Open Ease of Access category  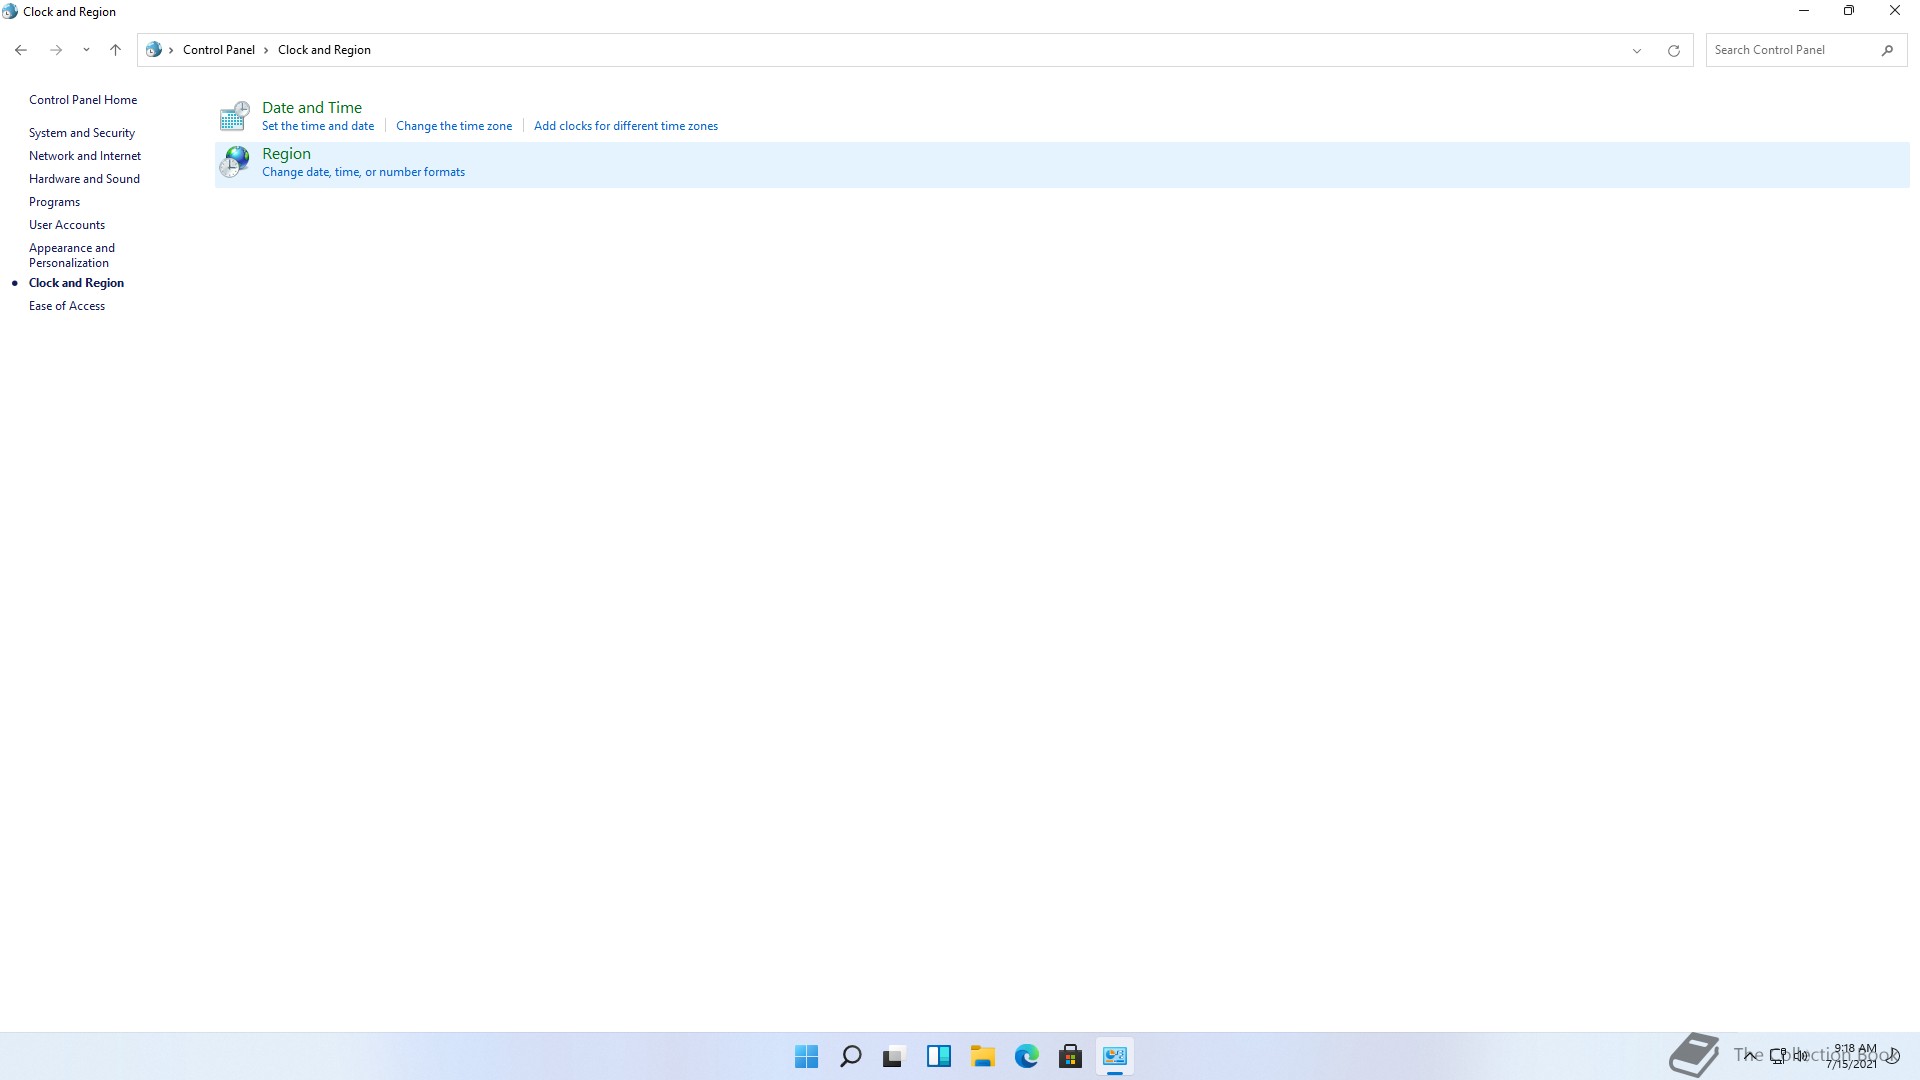(67, 306)
